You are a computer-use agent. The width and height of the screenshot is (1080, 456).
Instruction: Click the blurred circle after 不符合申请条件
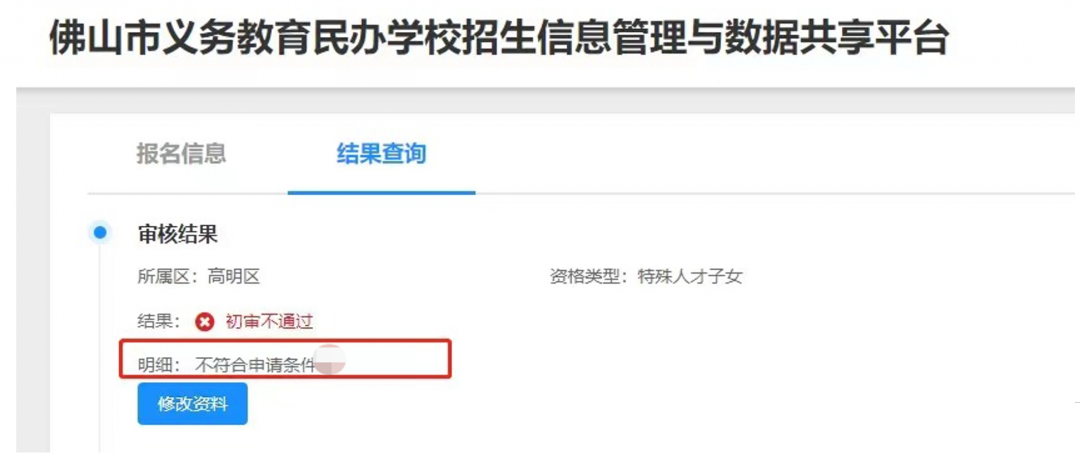[330, 361]
